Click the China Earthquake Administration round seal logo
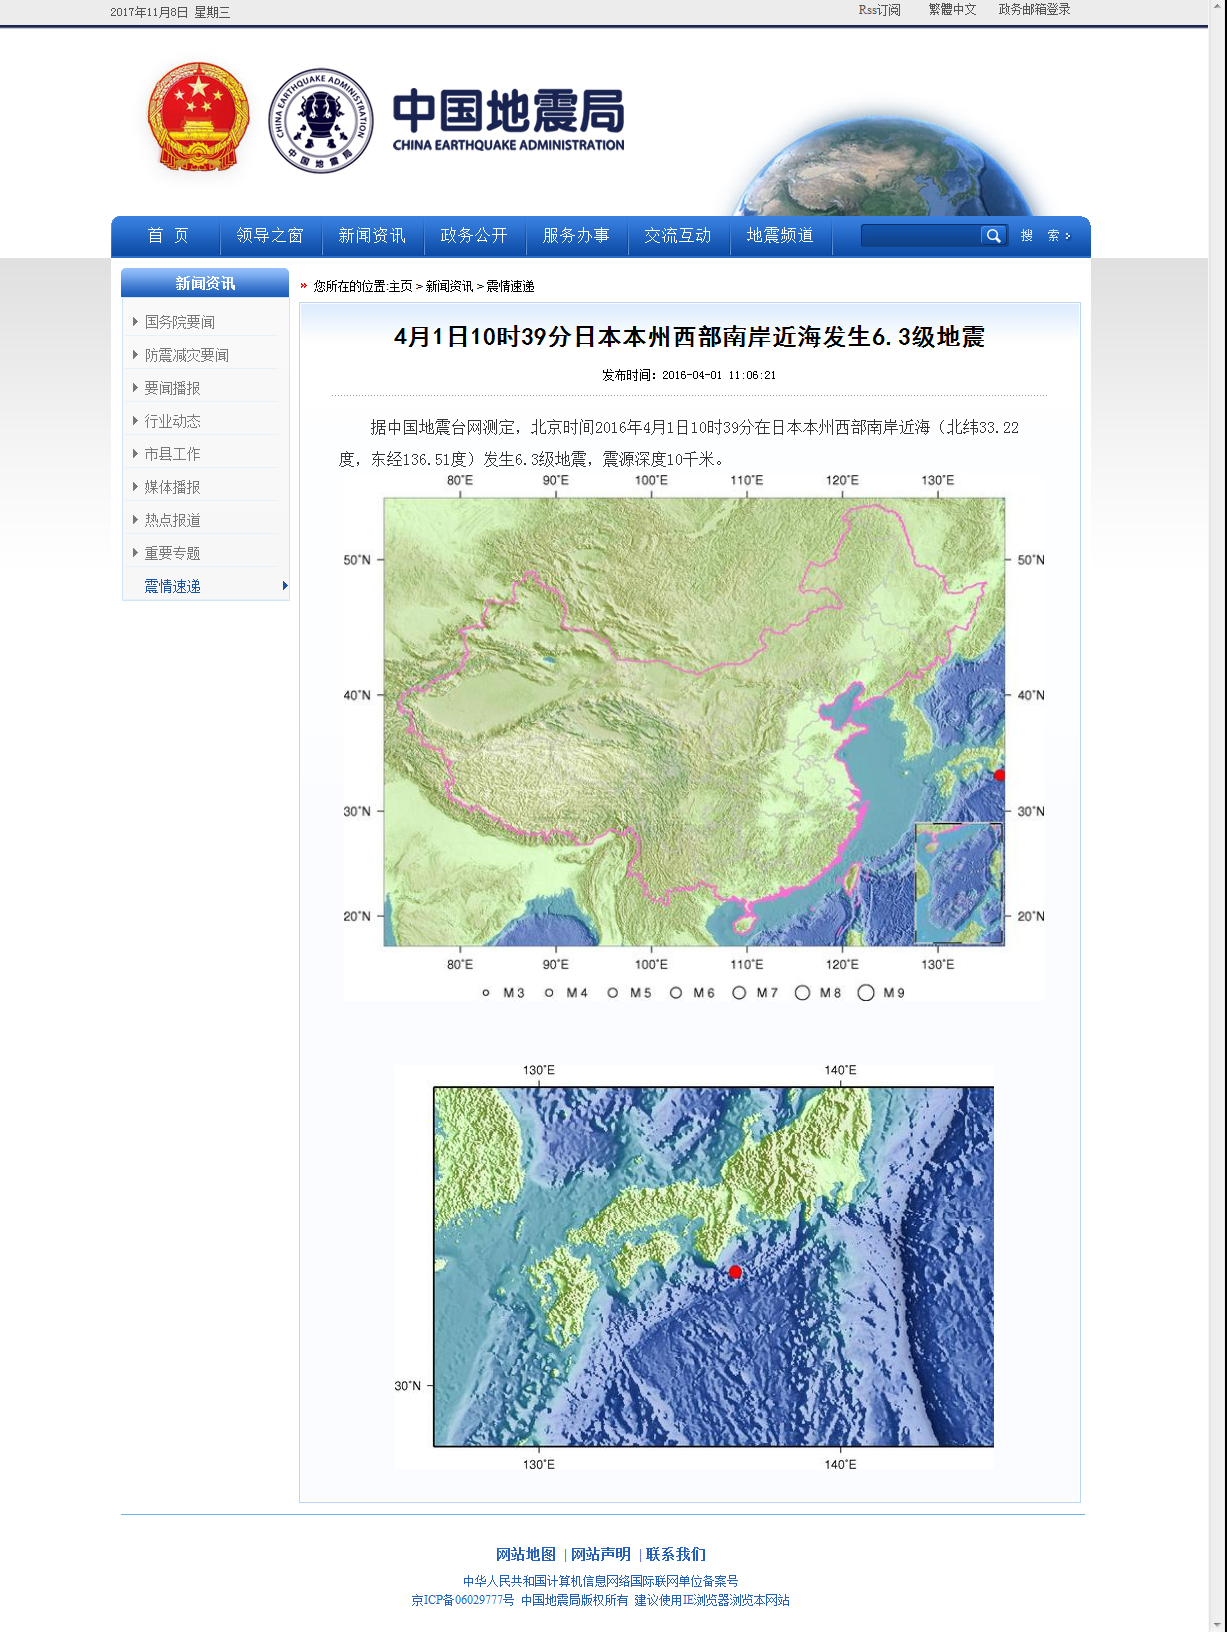 coord(321,121)
